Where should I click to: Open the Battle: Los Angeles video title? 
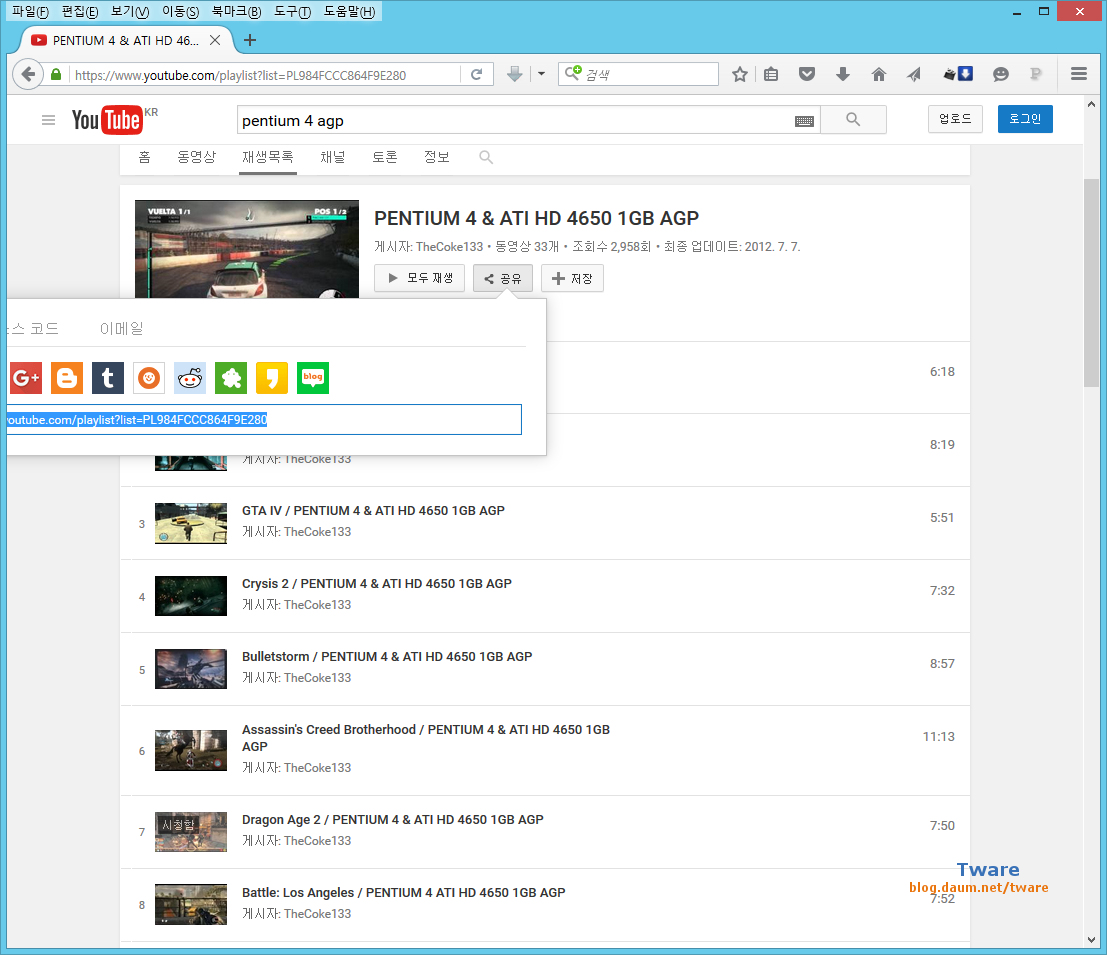[x=403, y=892]
